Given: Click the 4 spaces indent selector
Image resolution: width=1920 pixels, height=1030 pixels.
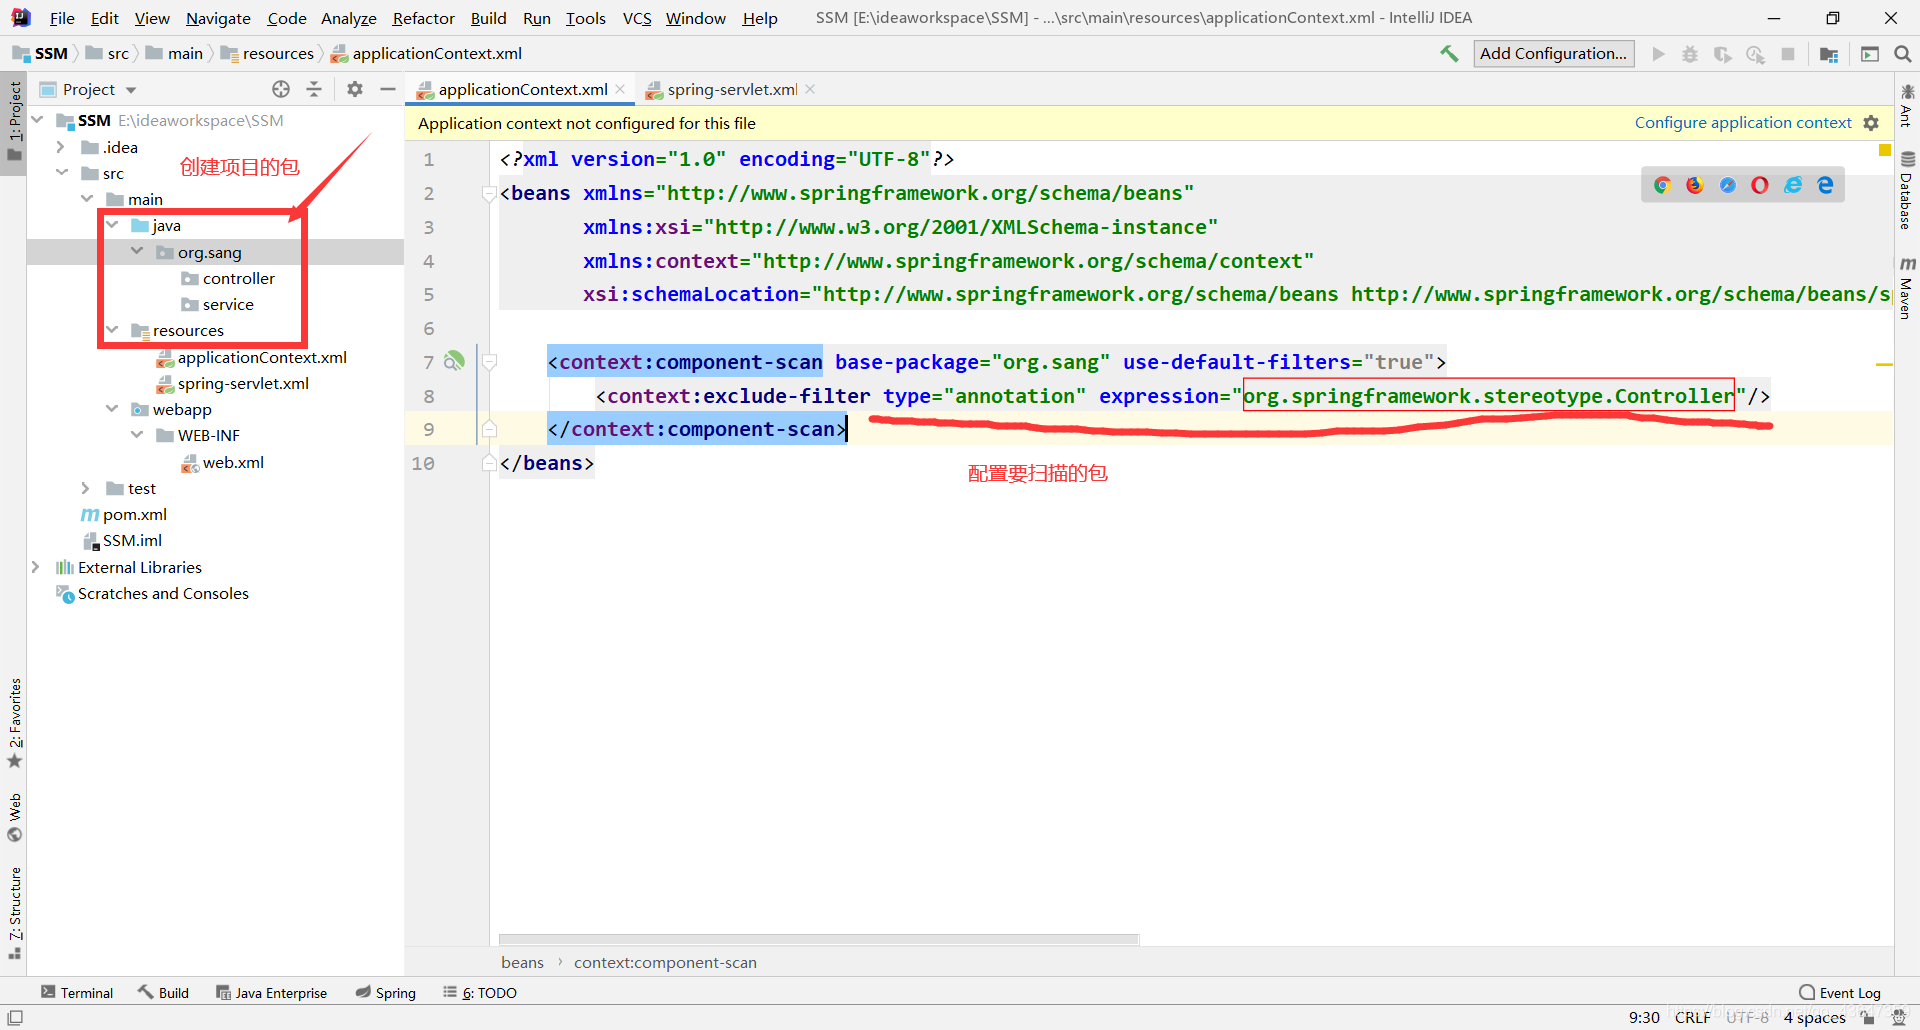Looking at the screenshot, I should click(x=1814, y=1017).
